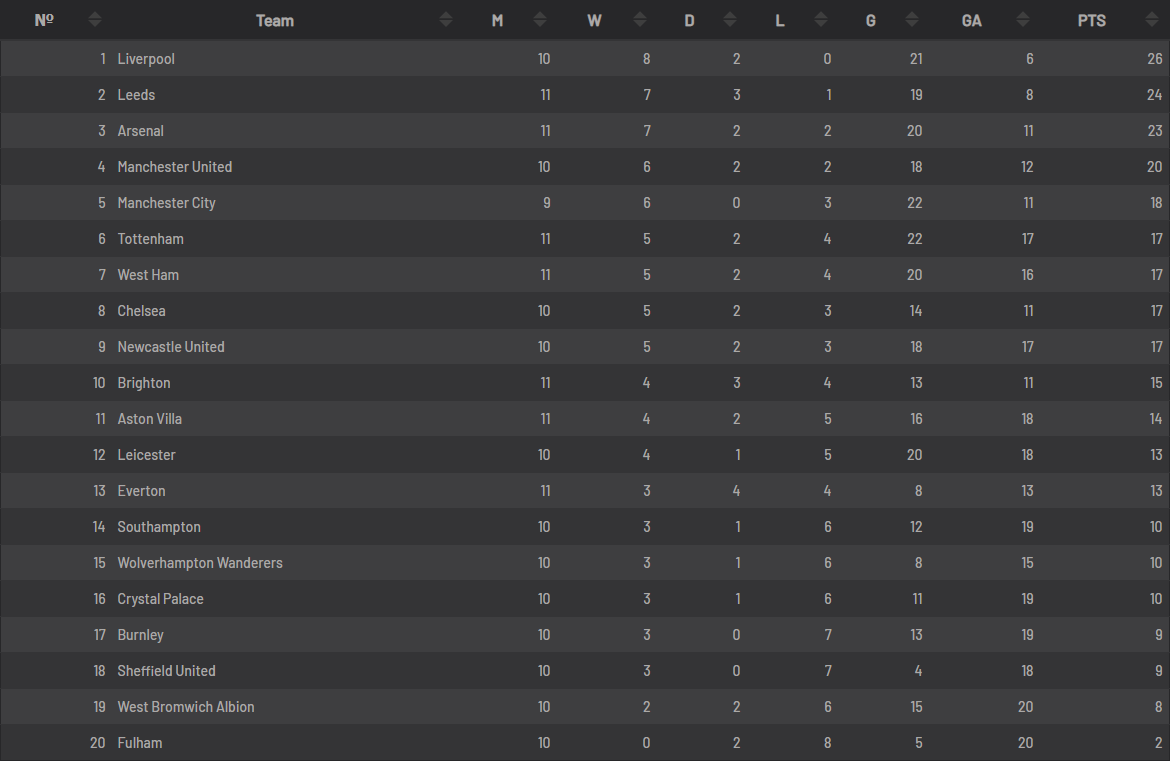Sort by matches played (M) arrows

539,20
